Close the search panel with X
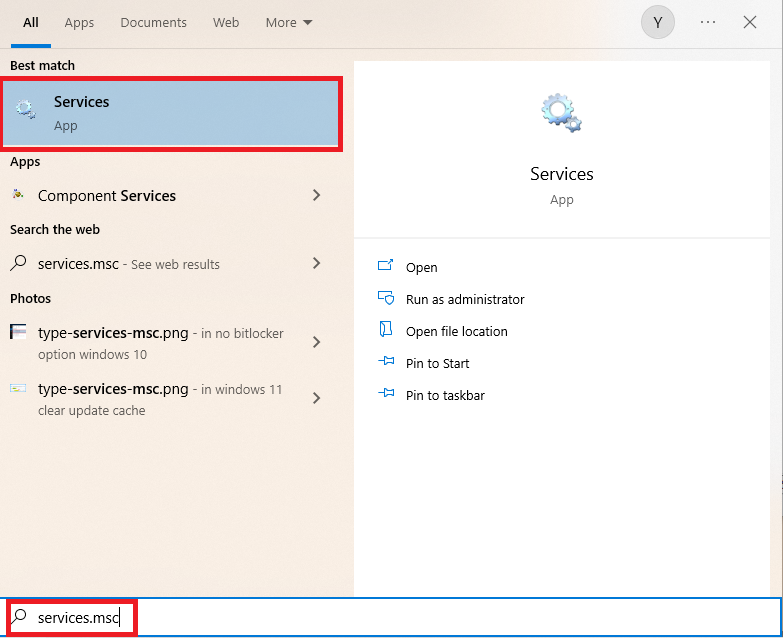Screen dimensions: 783x638 [750, 22]
